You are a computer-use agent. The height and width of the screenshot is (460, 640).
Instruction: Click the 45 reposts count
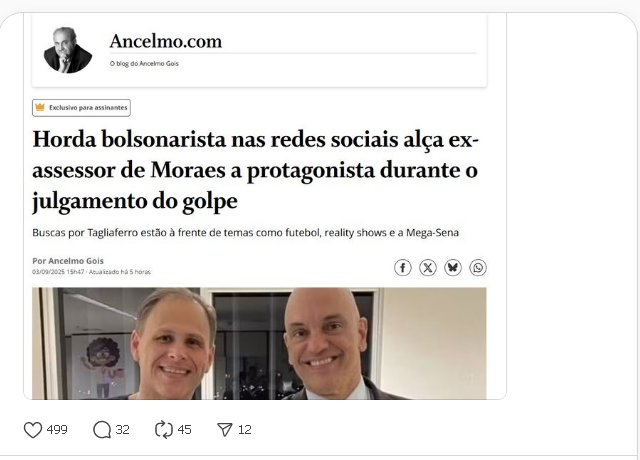[x=184, y=430]
